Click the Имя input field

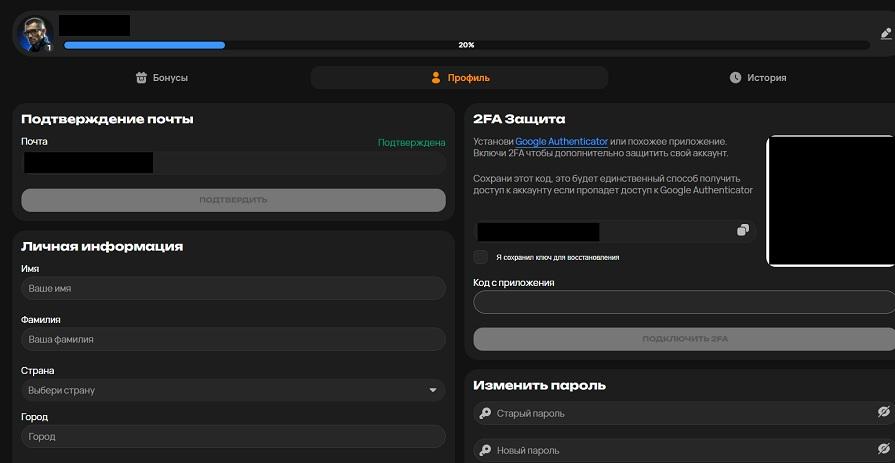(233, 288)
